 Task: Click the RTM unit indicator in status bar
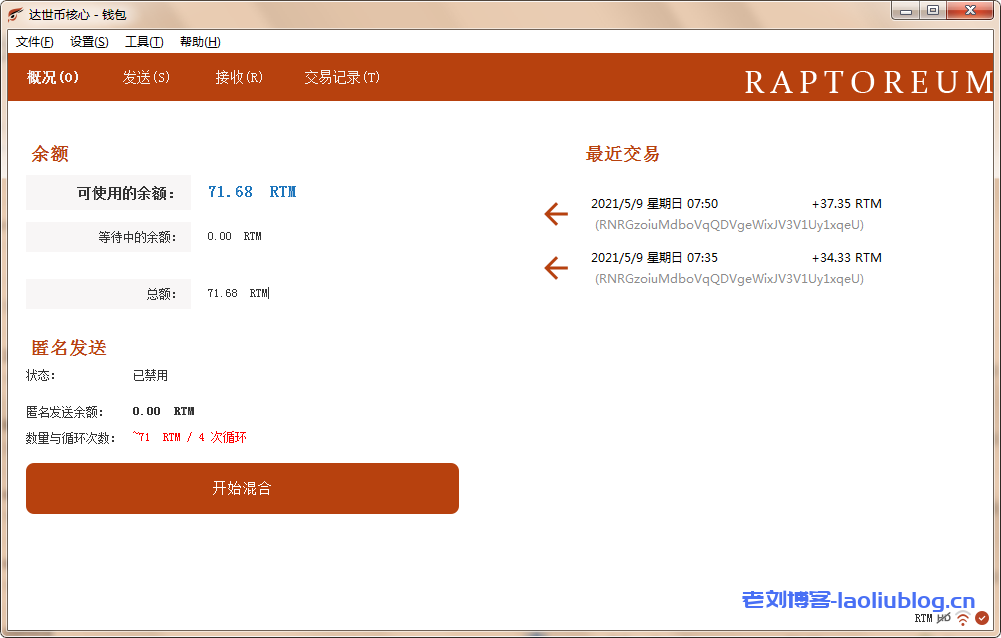point(923,619)
